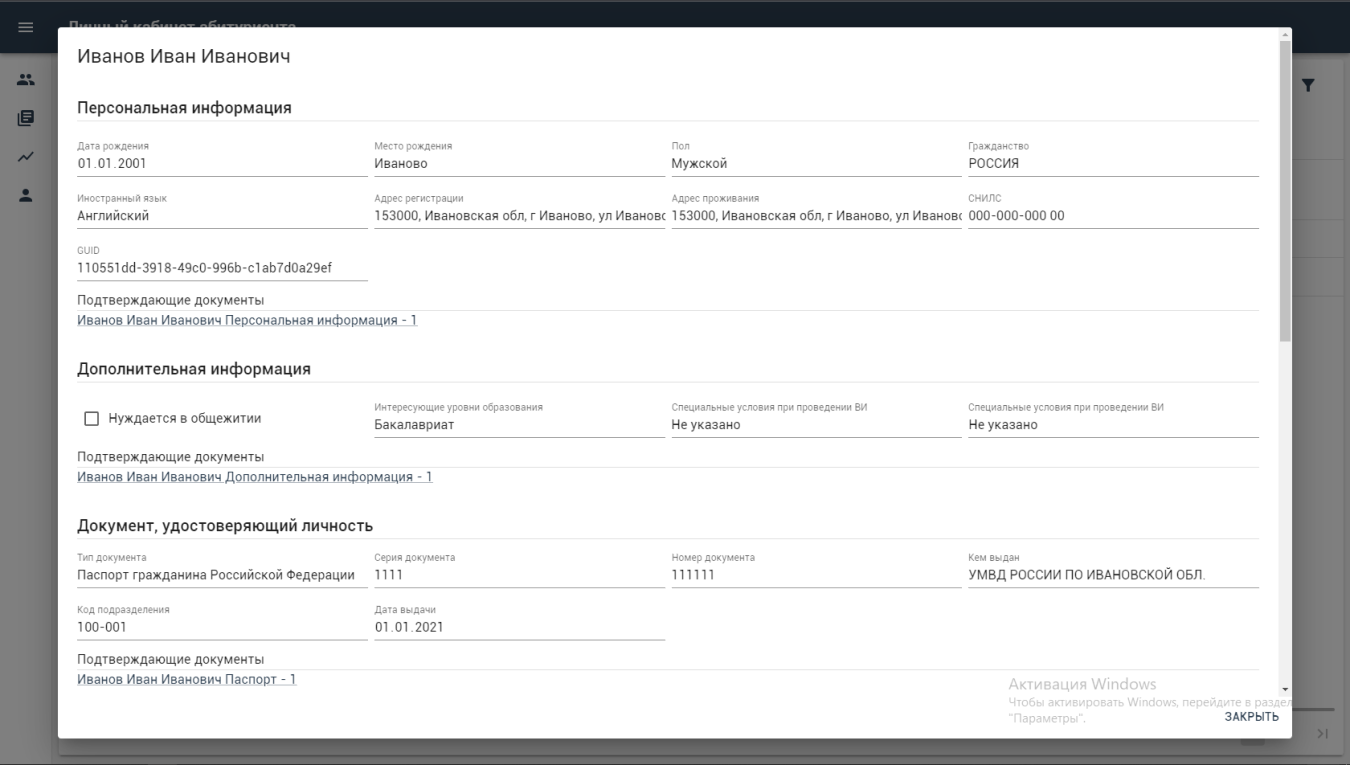Click the "Персональная информация" section heading
The width and height of the screenshot is (1350, 765).
point(184,108)
